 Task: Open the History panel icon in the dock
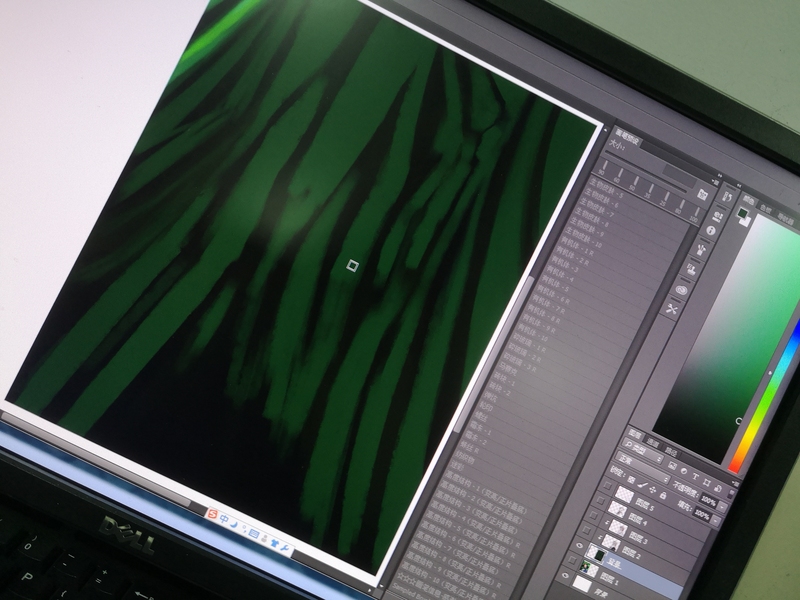tap(727, 197)
